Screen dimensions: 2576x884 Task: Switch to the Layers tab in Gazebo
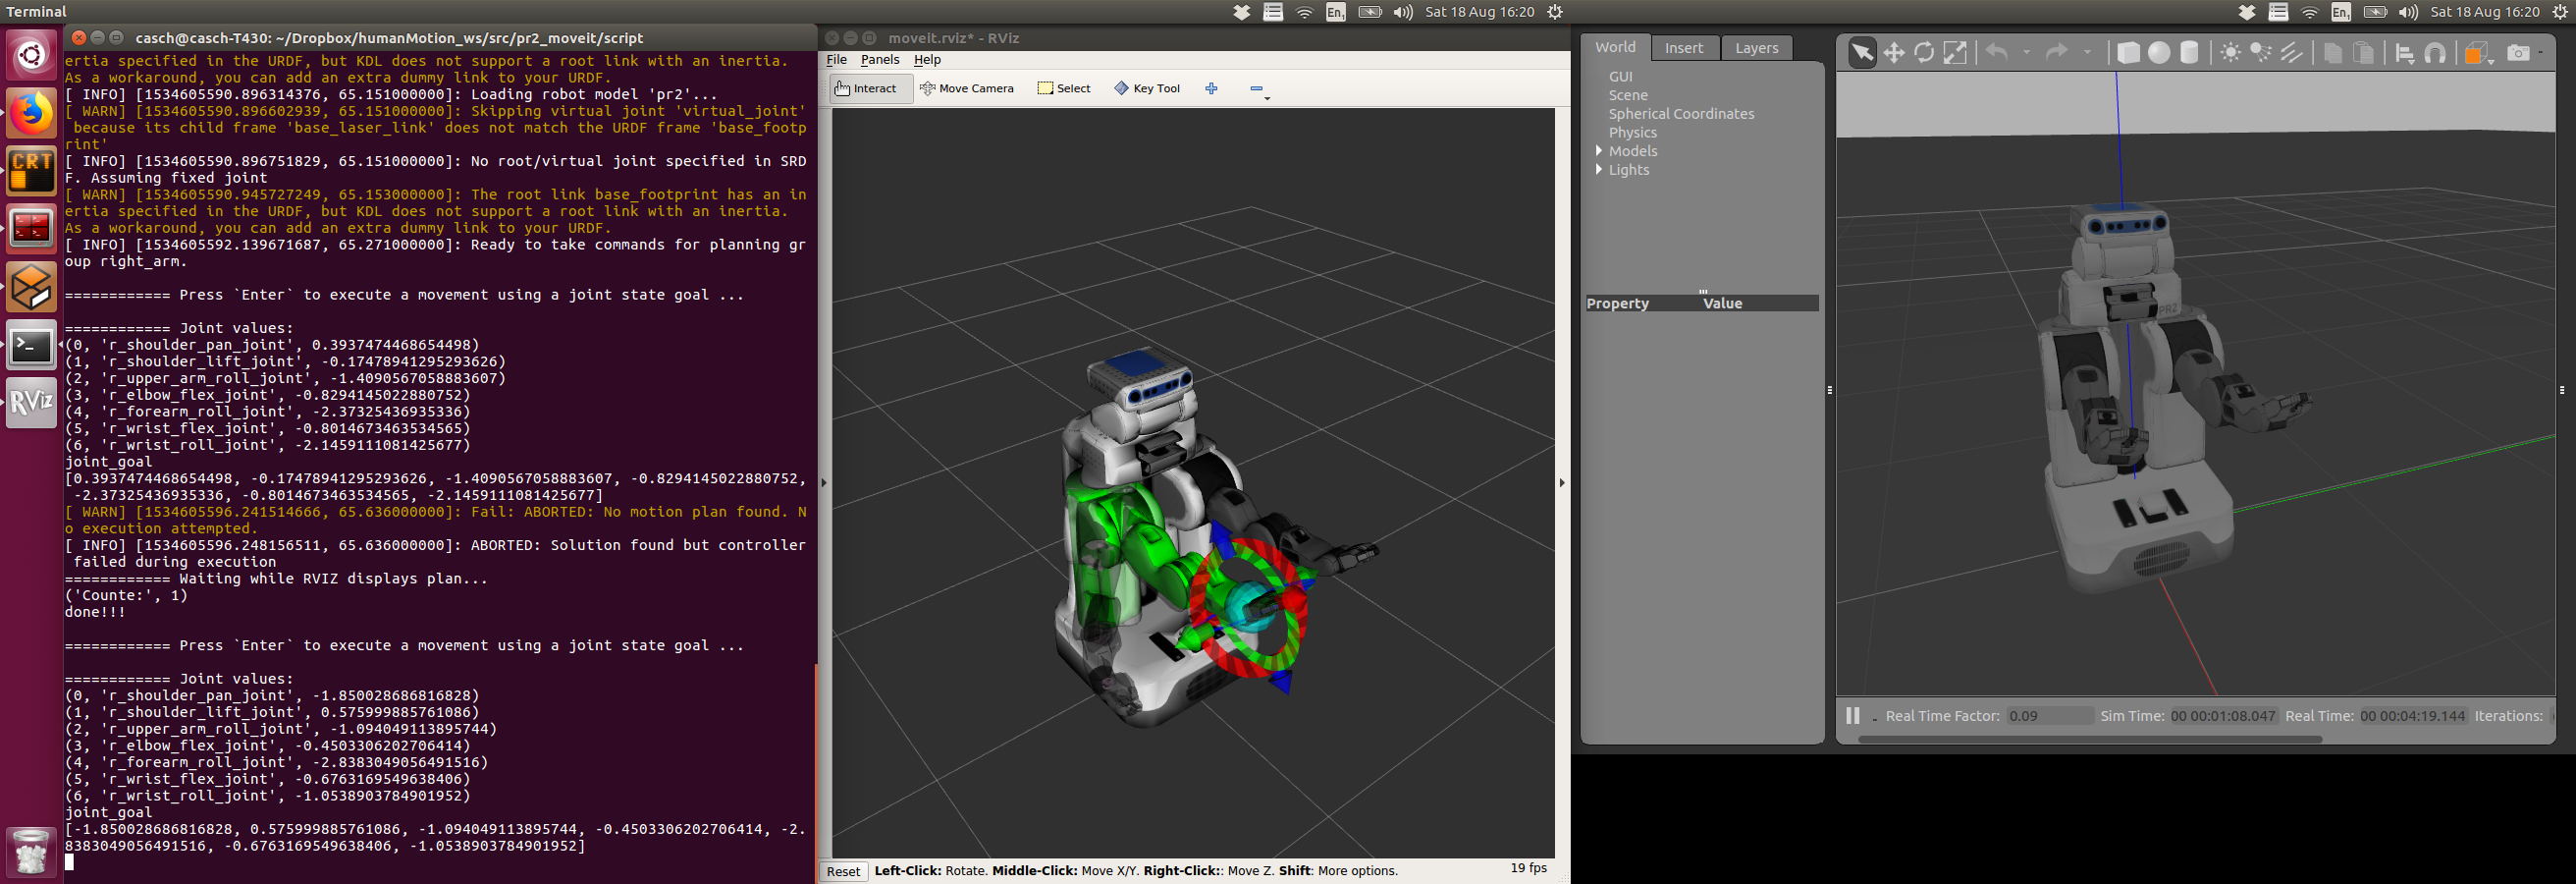click(1756, 48)
